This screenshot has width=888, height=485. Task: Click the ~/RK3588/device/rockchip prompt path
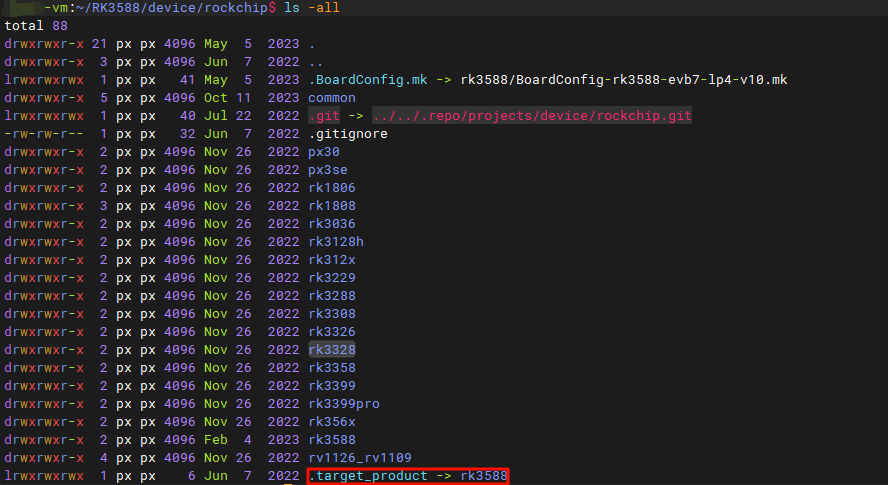pos(172,8)
